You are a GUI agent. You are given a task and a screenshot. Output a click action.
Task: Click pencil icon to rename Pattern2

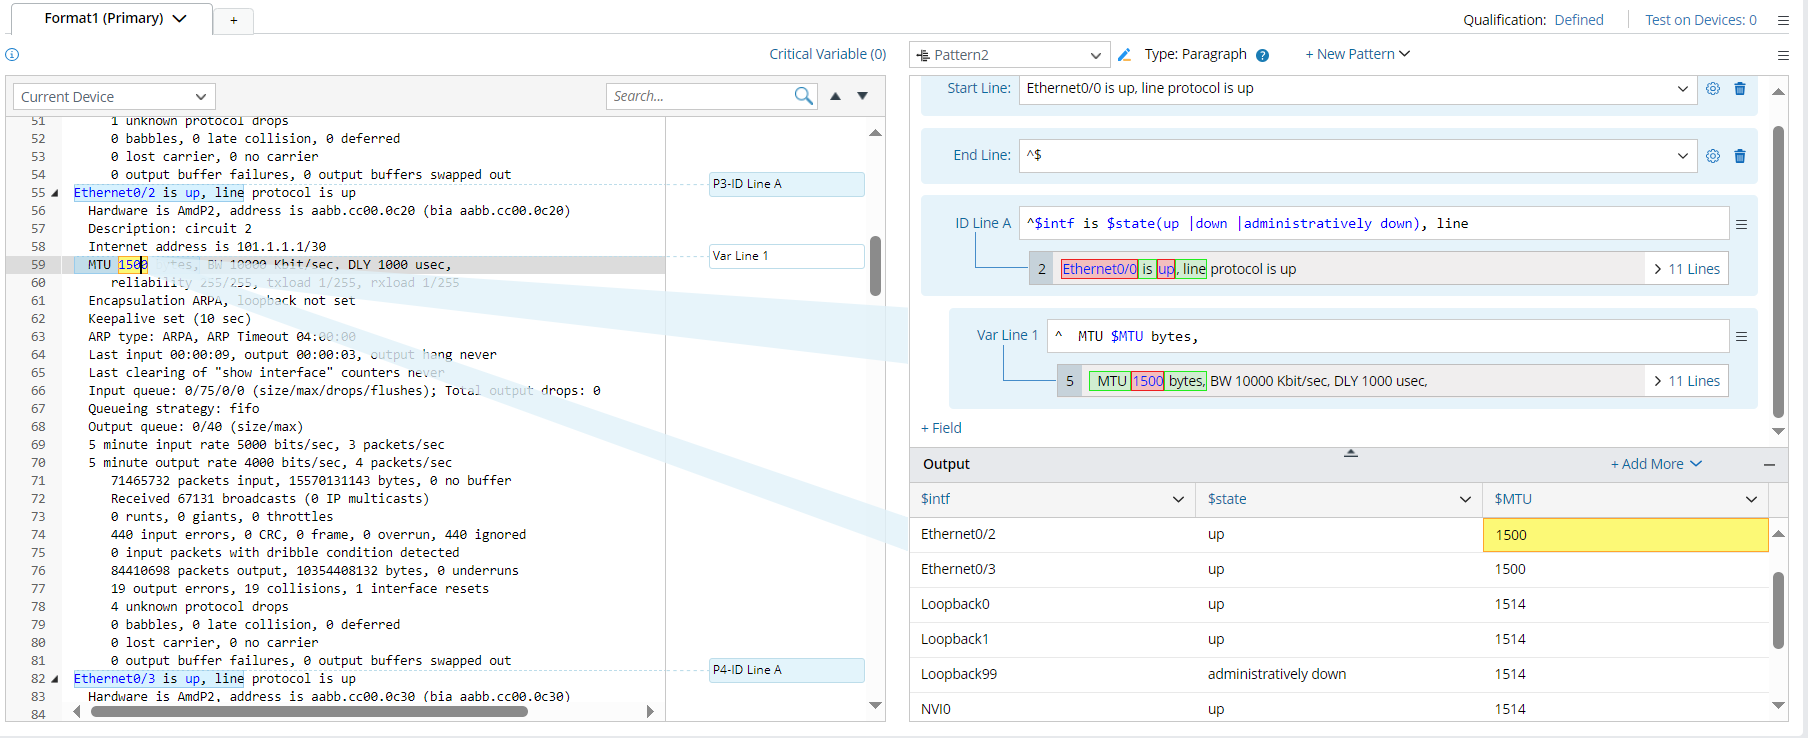point(1124,55)
